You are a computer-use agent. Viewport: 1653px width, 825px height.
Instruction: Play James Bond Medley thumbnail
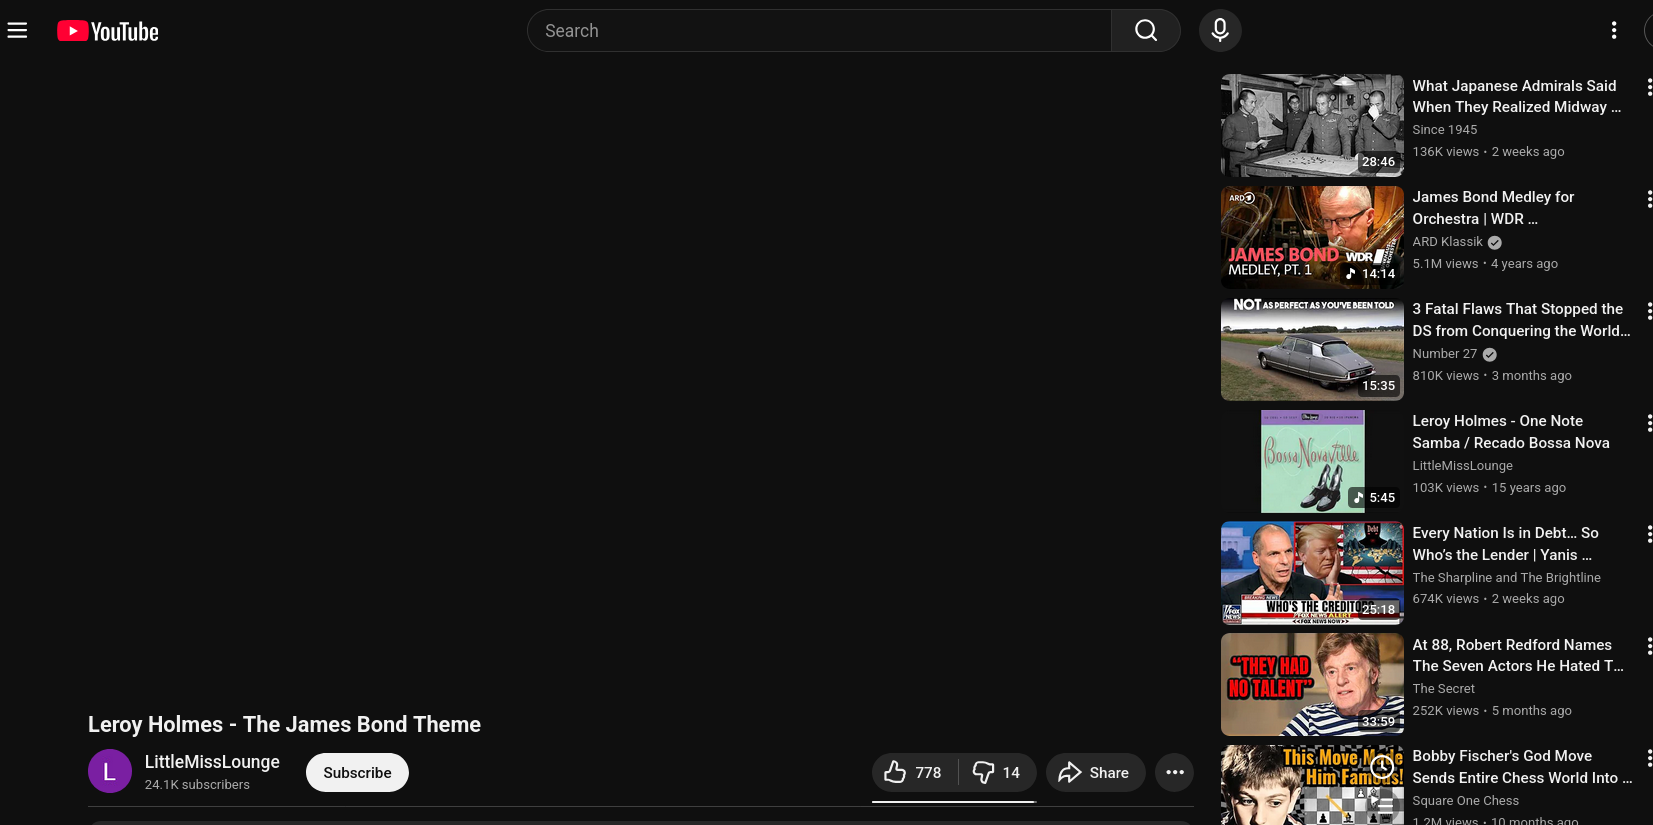tap(1311, 237)
